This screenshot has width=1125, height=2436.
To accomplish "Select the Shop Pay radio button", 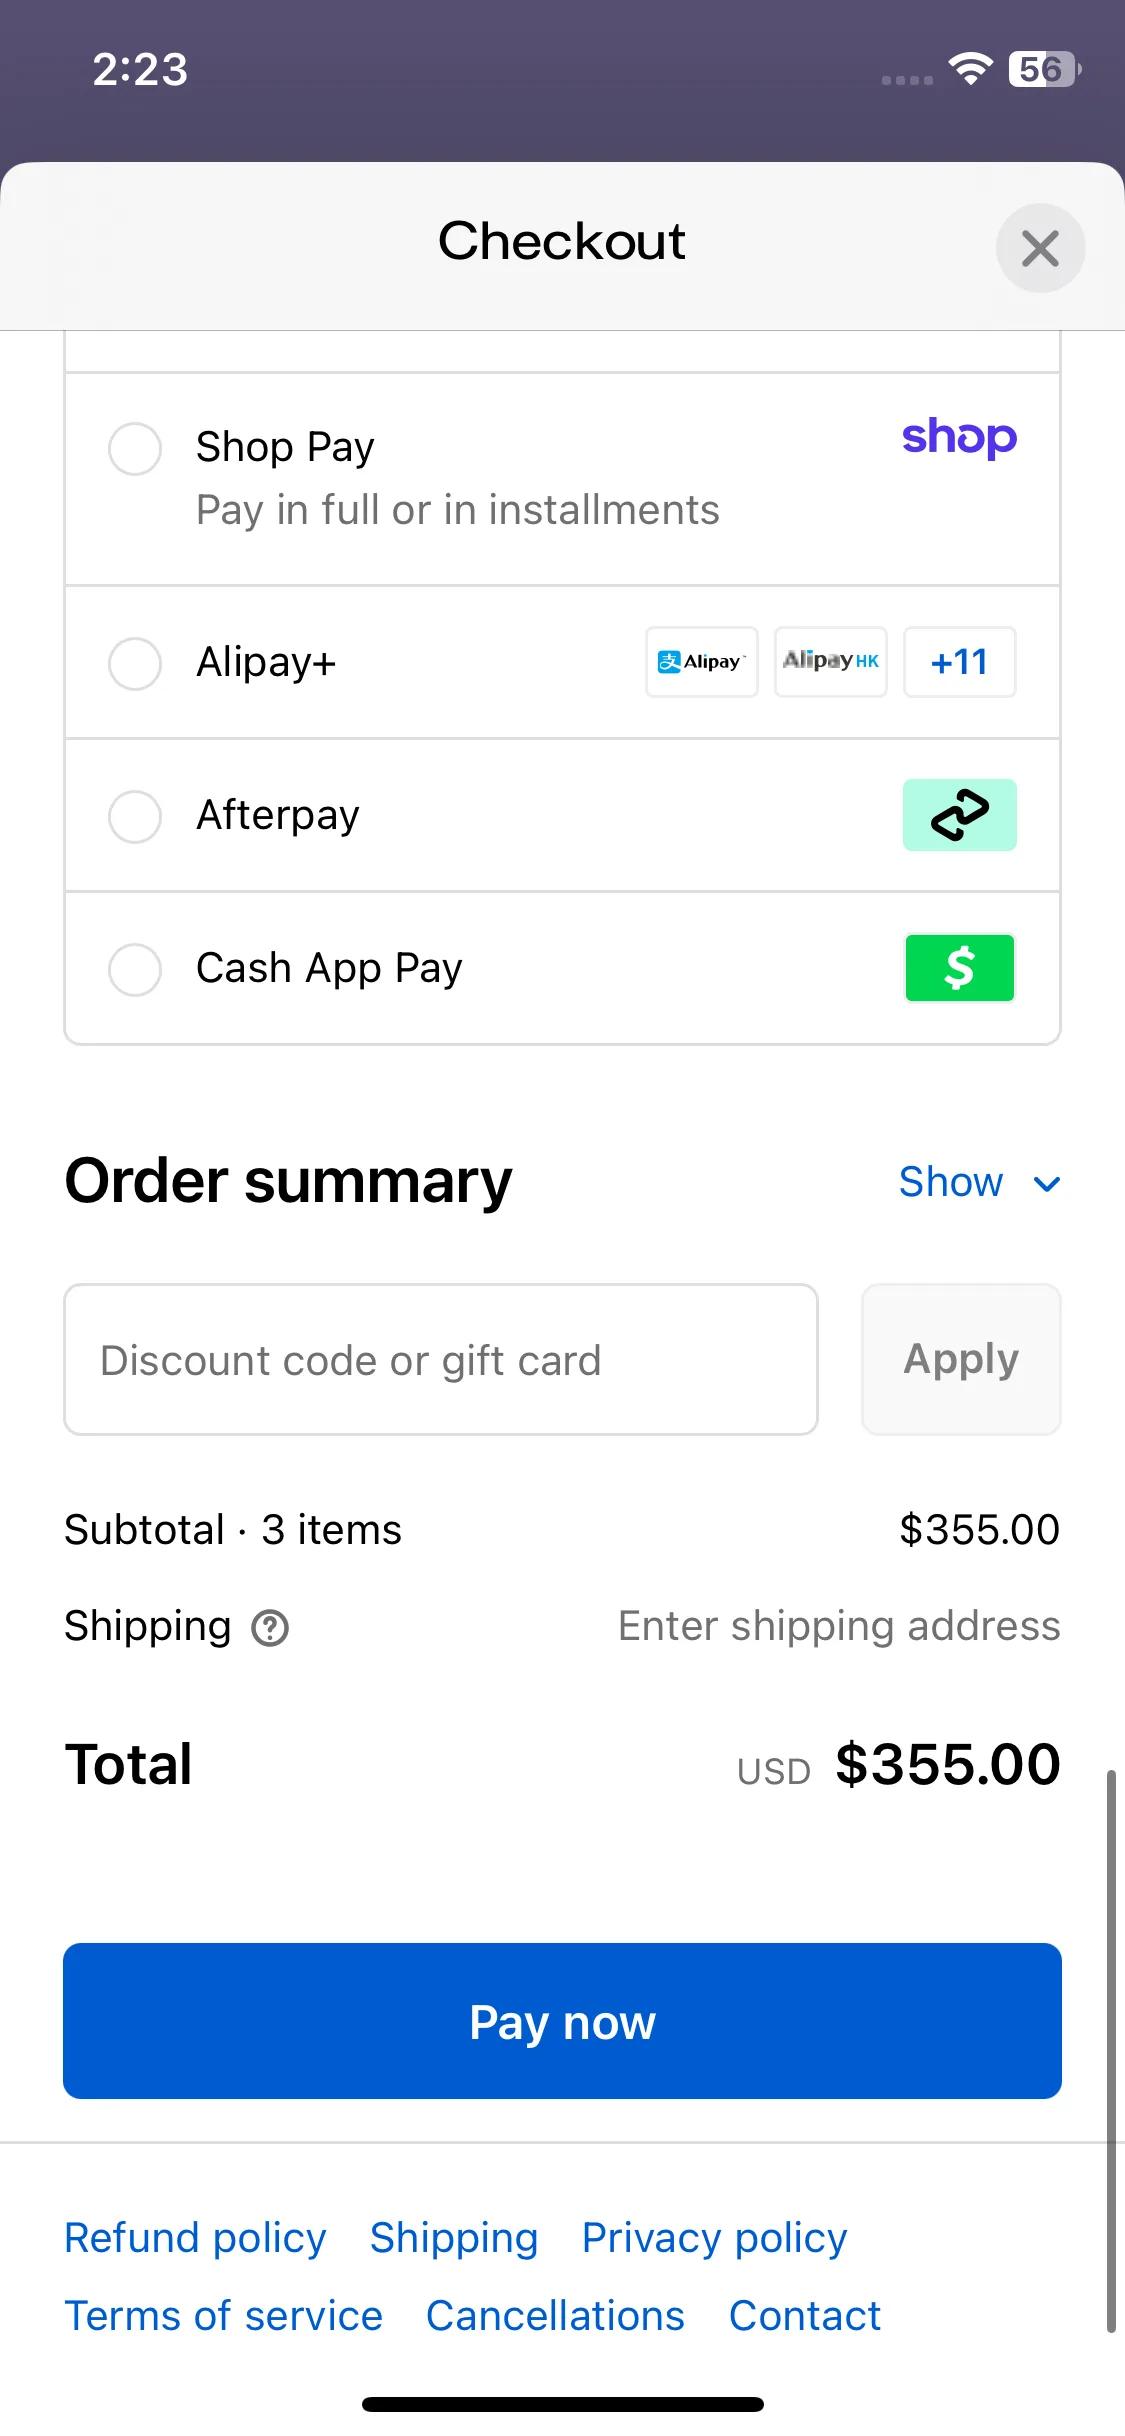I will pyautogui.click(x=135, y=448).
